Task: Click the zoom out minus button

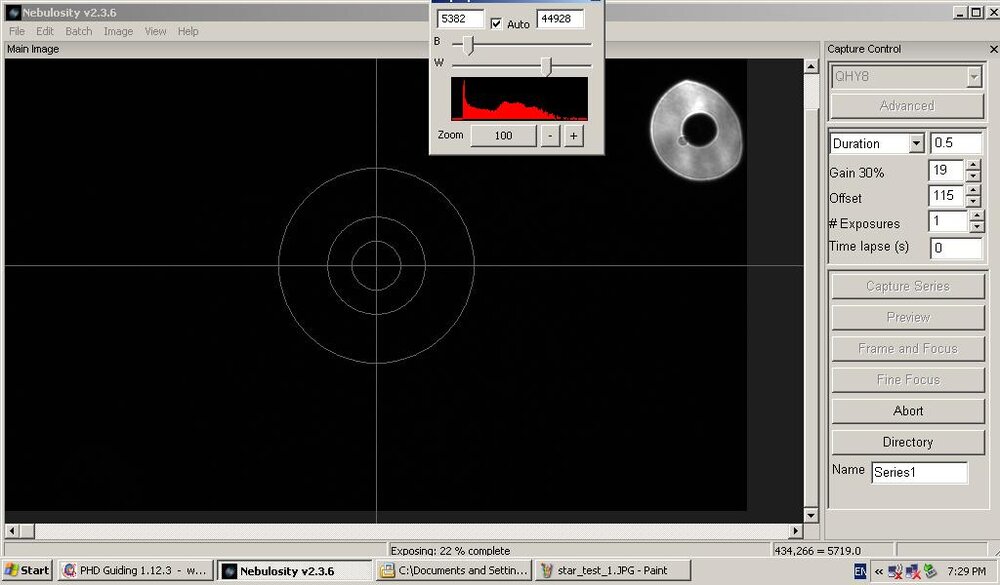Action: 550,136
